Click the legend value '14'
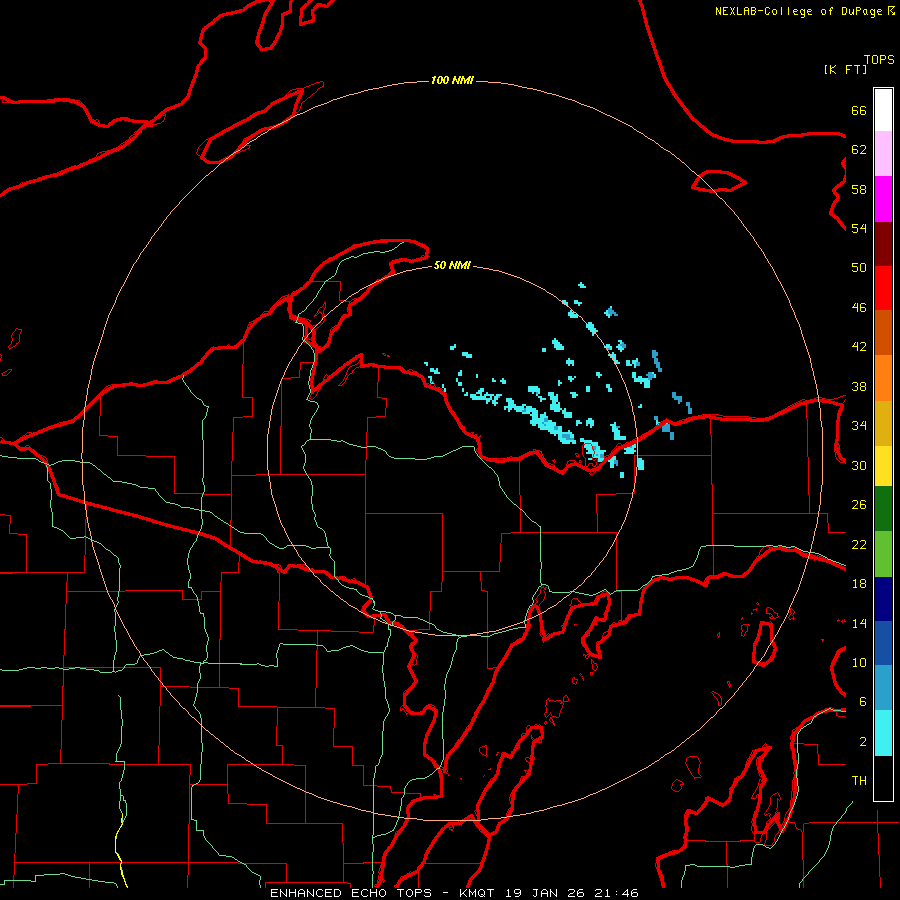 click(x=859, y=623)
